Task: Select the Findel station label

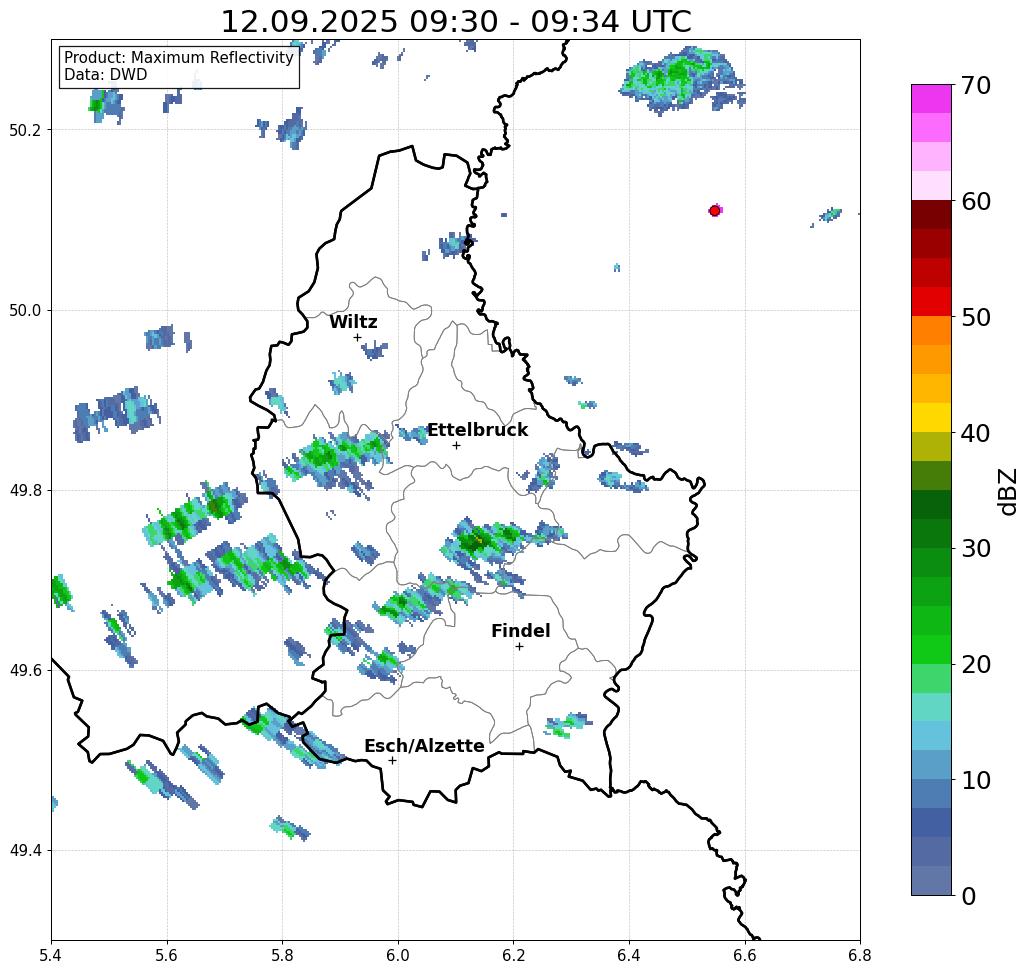Action: (x=520, y=631)
